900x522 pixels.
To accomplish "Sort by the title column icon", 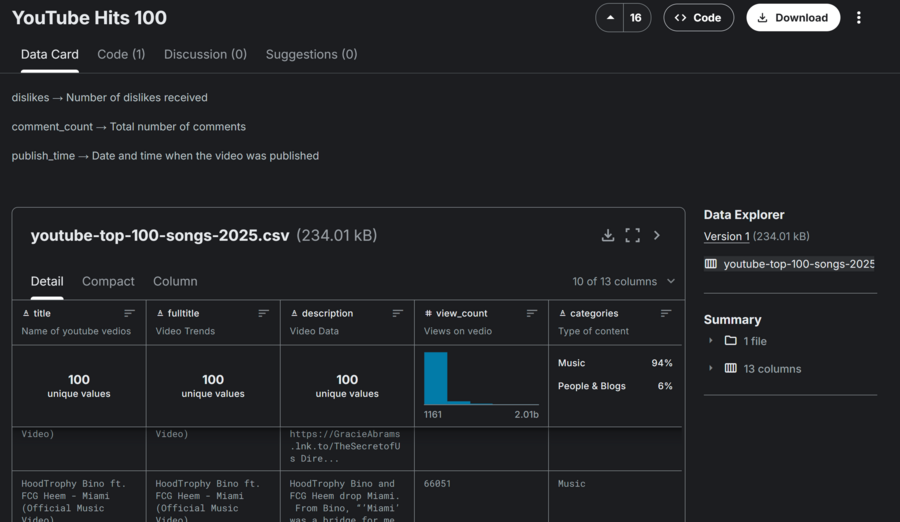I will click(129, 313).
